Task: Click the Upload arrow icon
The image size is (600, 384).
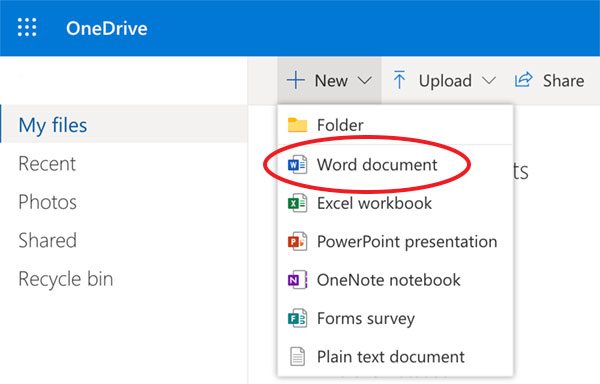Action: point(399,80)
